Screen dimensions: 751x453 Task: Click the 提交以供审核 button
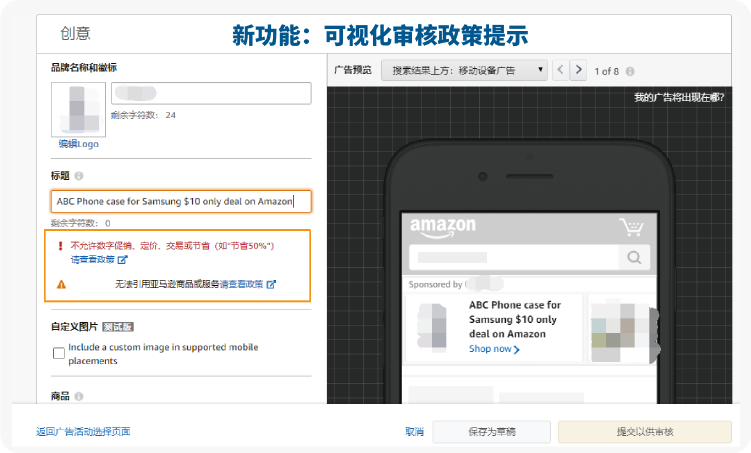click(645, 431)
